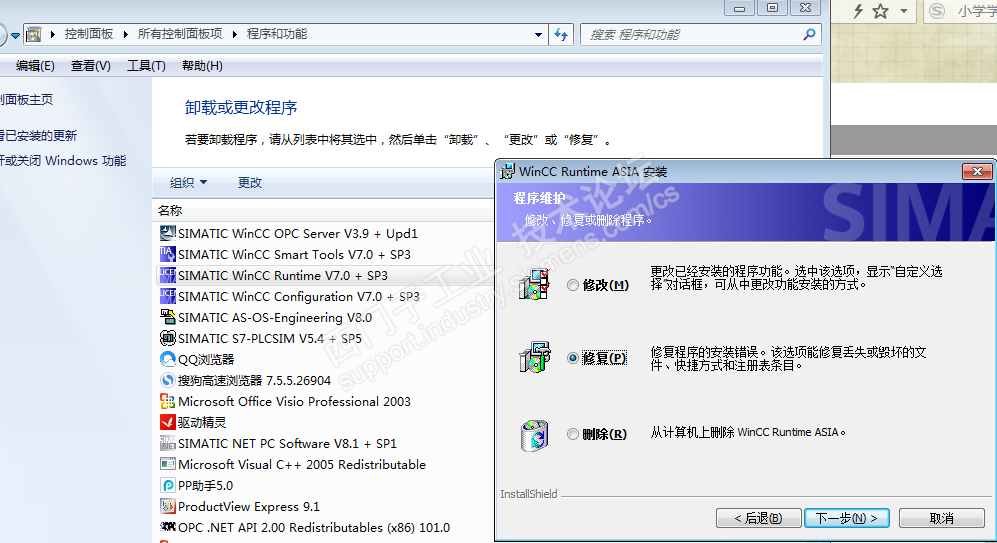Click the SIMATIC WinCC Configuration icon

[167, 296]
